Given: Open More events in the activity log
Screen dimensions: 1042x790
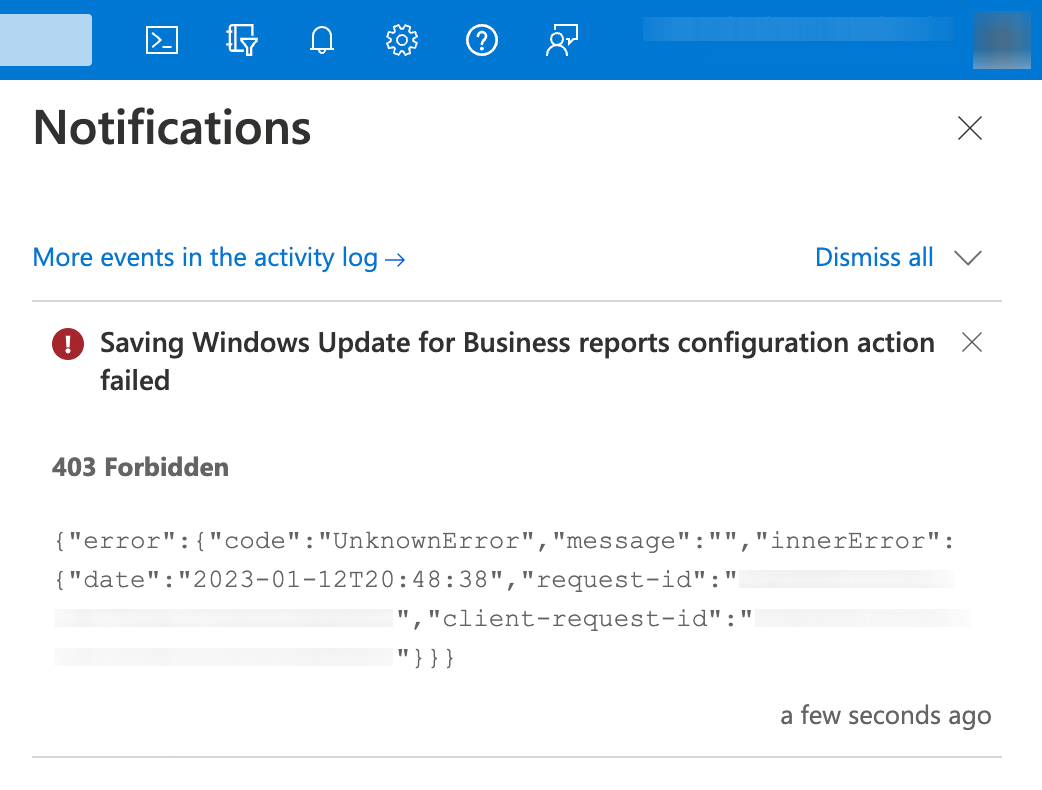Looking at the screenshot, I should tap(219, 258).
